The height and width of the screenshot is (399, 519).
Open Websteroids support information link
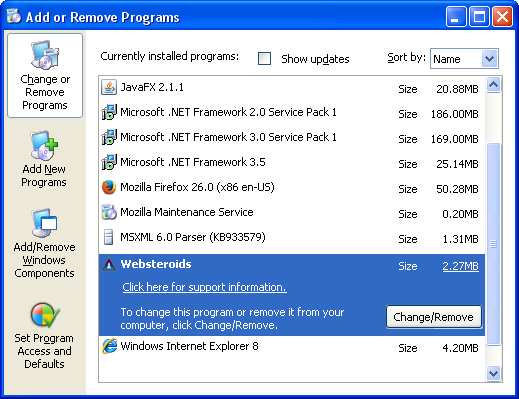click(x=204, y=287)
